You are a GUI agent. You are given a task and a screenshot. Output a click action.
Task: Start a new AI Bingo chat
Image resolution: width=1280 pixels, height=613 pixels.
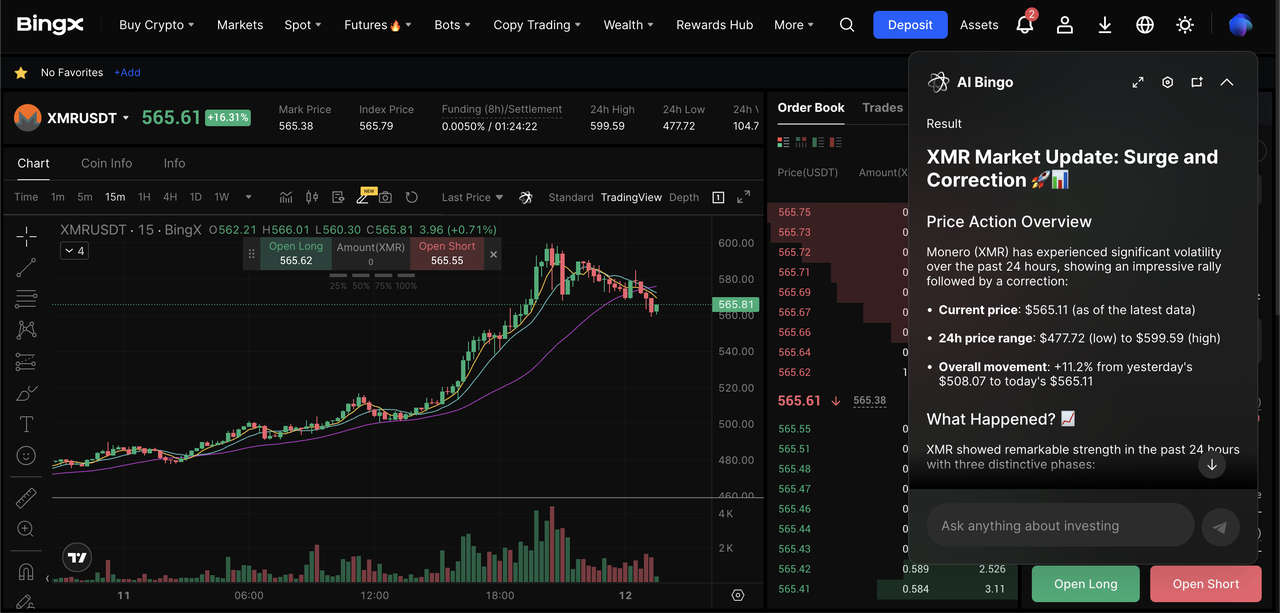tap(1197, 82)
